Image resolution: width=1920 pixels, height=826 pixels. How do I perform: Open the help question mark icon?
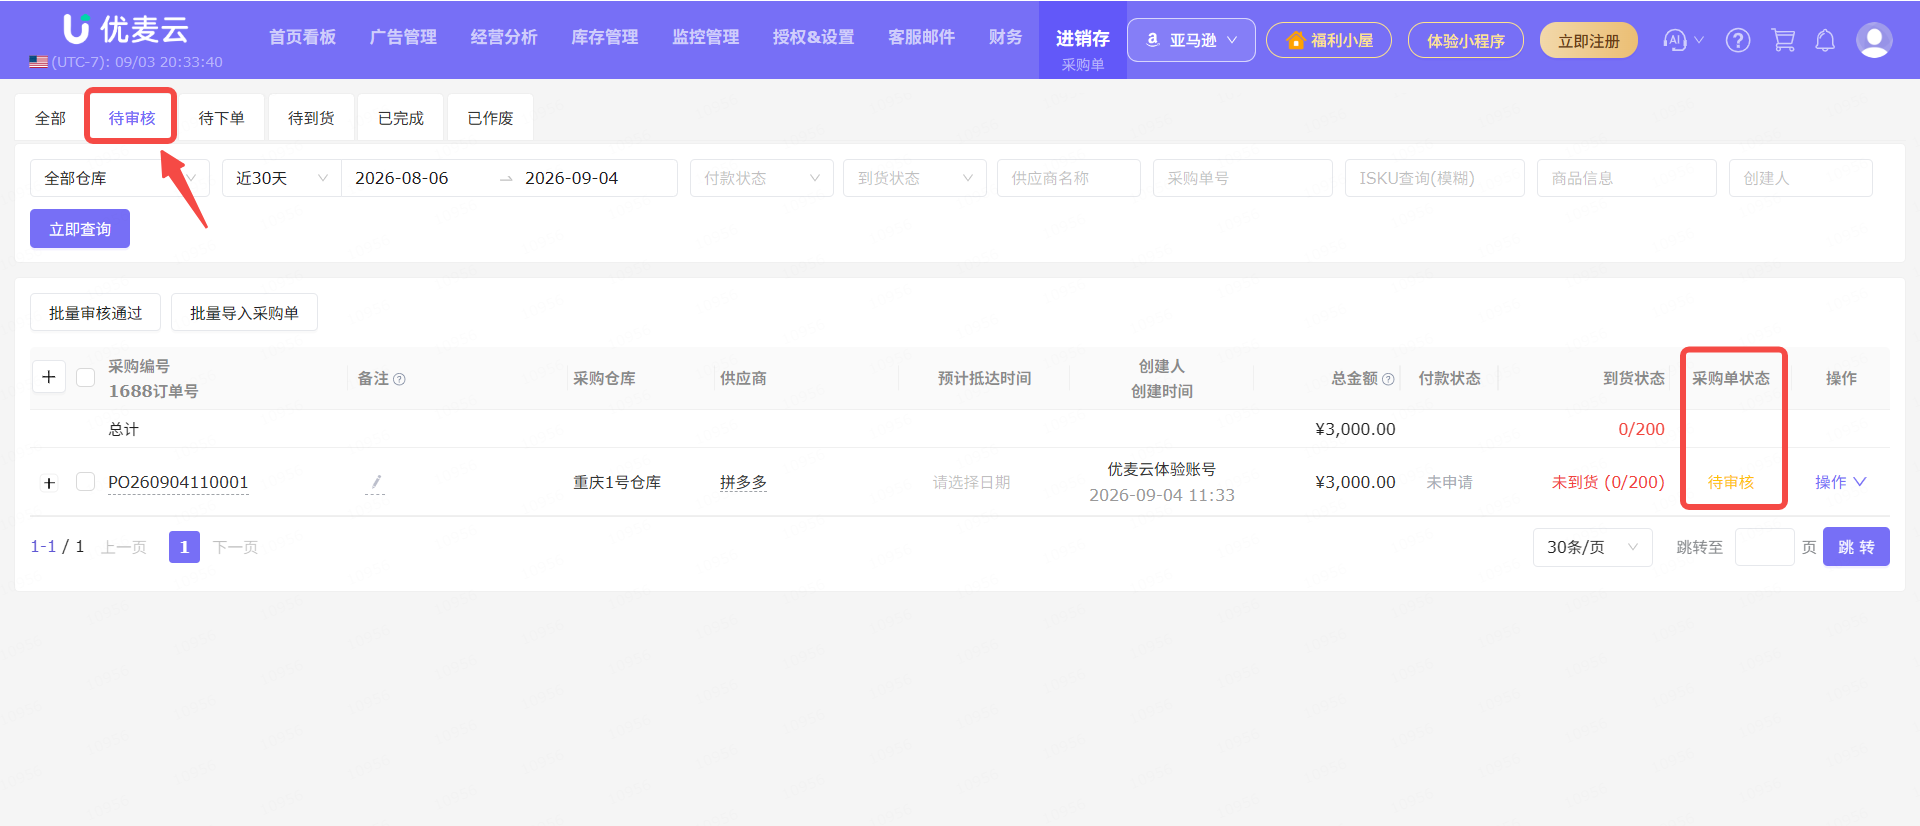pyautogui.click(x=1738, y=40)
